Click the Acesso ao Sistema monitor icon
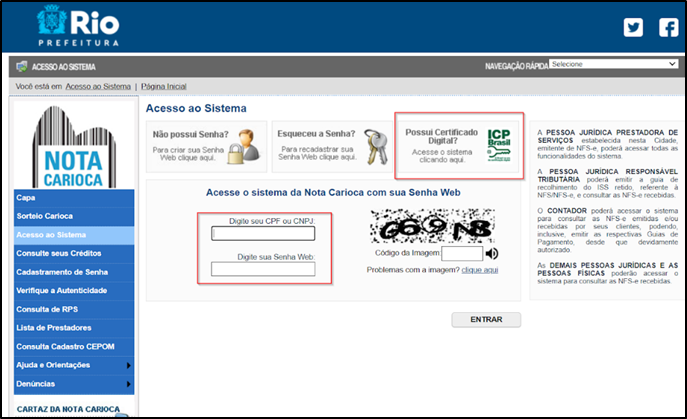This screenshot has width=687, height=419. [21, 67]
